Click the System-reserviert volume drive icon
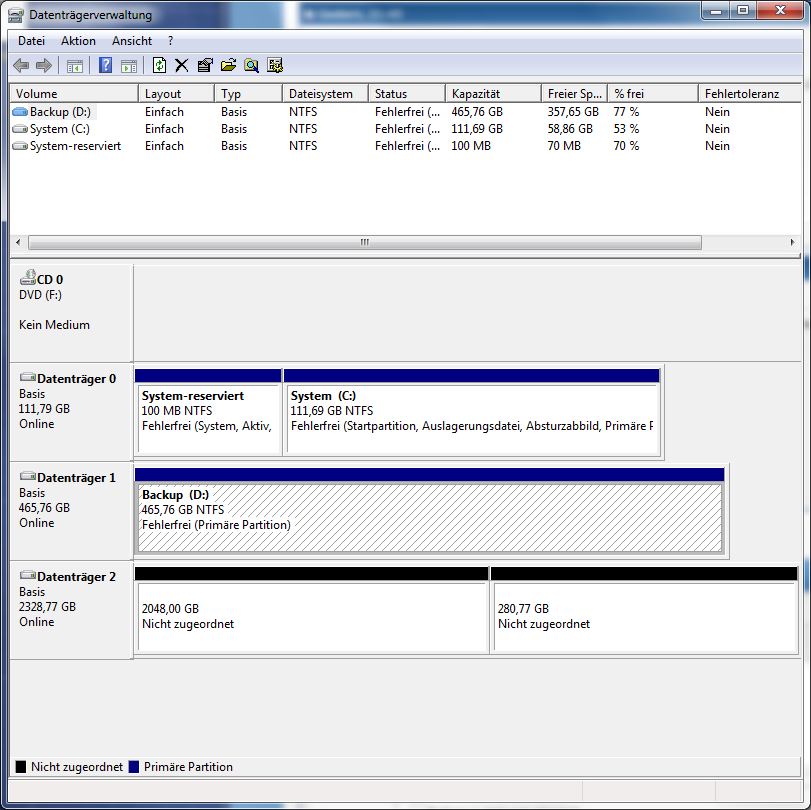 [x=20, y=146]
